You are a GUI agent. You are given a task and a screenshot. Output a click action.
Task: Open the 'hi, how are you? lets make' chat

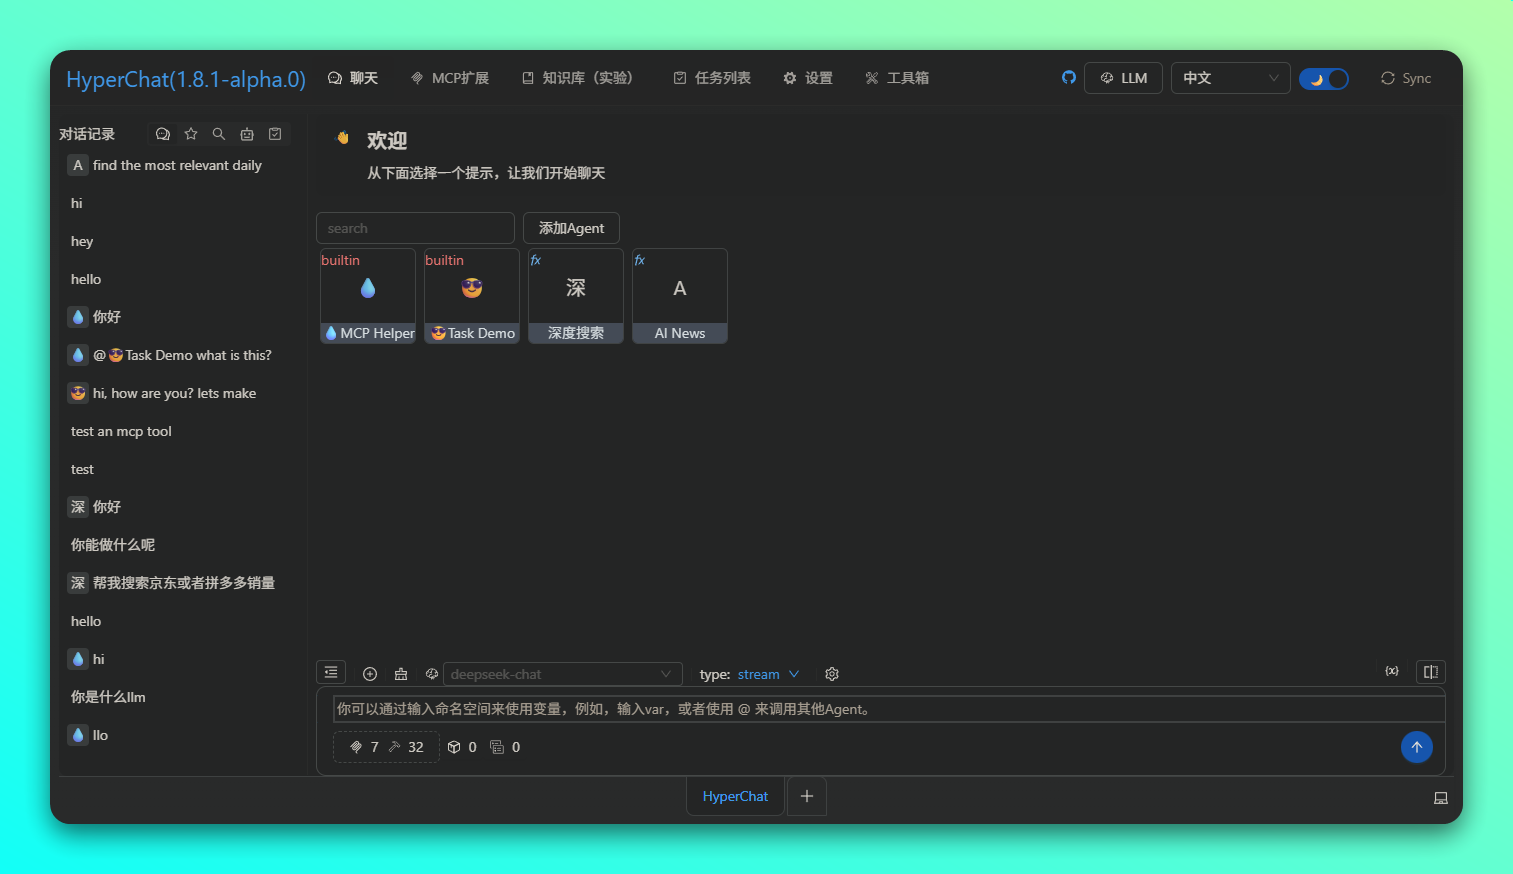click(x=180, y=393)
